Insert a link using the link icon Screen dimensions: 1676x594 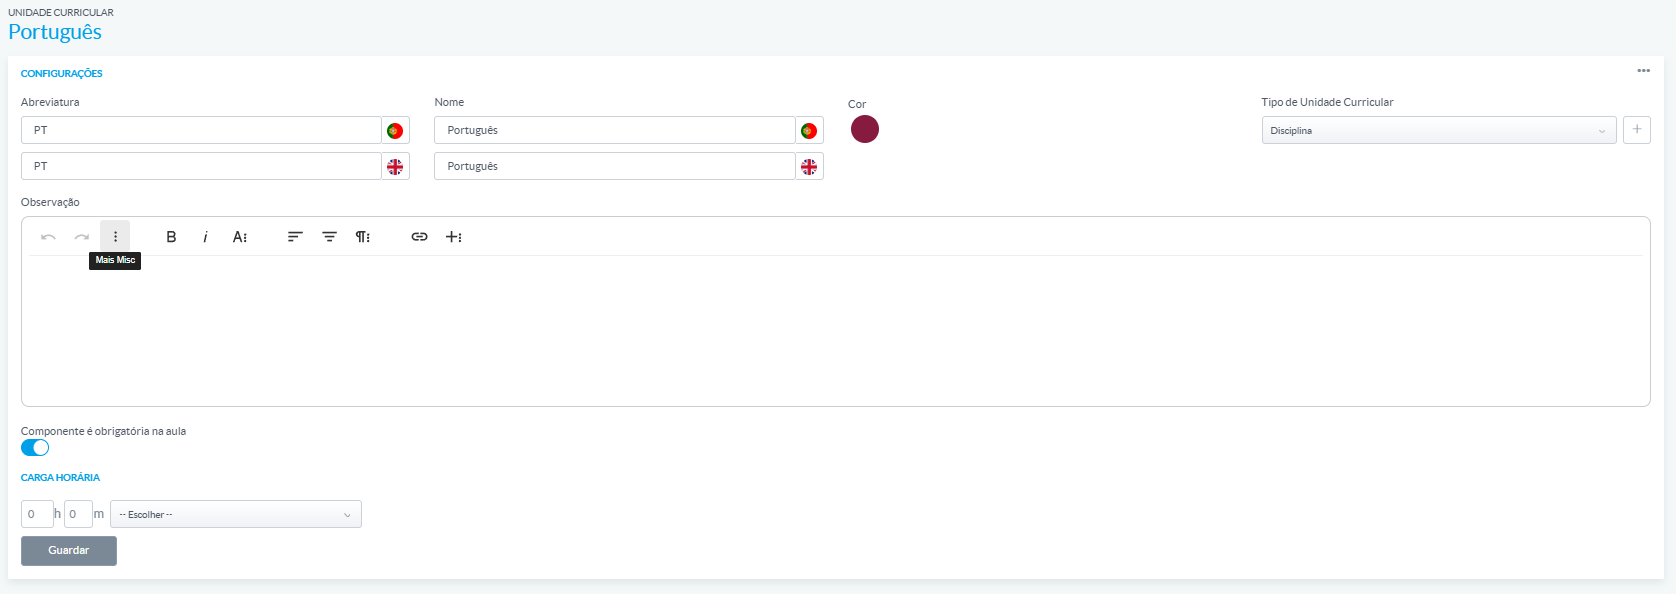point(420,237)
